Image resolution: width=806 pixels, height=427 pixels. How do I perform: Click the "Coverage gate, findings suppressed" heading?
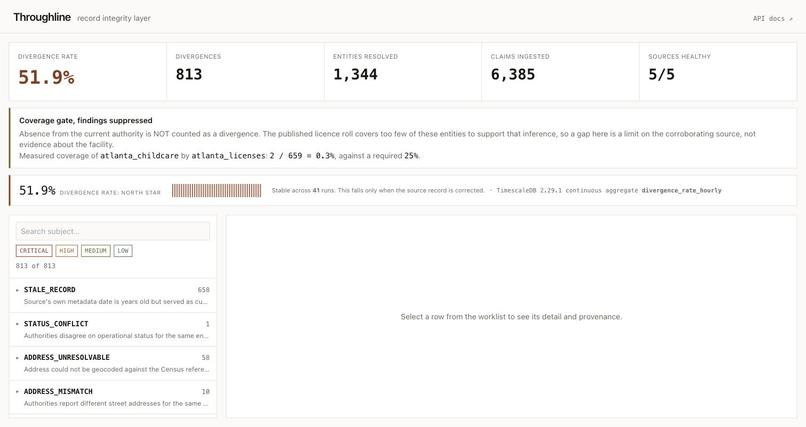tap(86, 120)
